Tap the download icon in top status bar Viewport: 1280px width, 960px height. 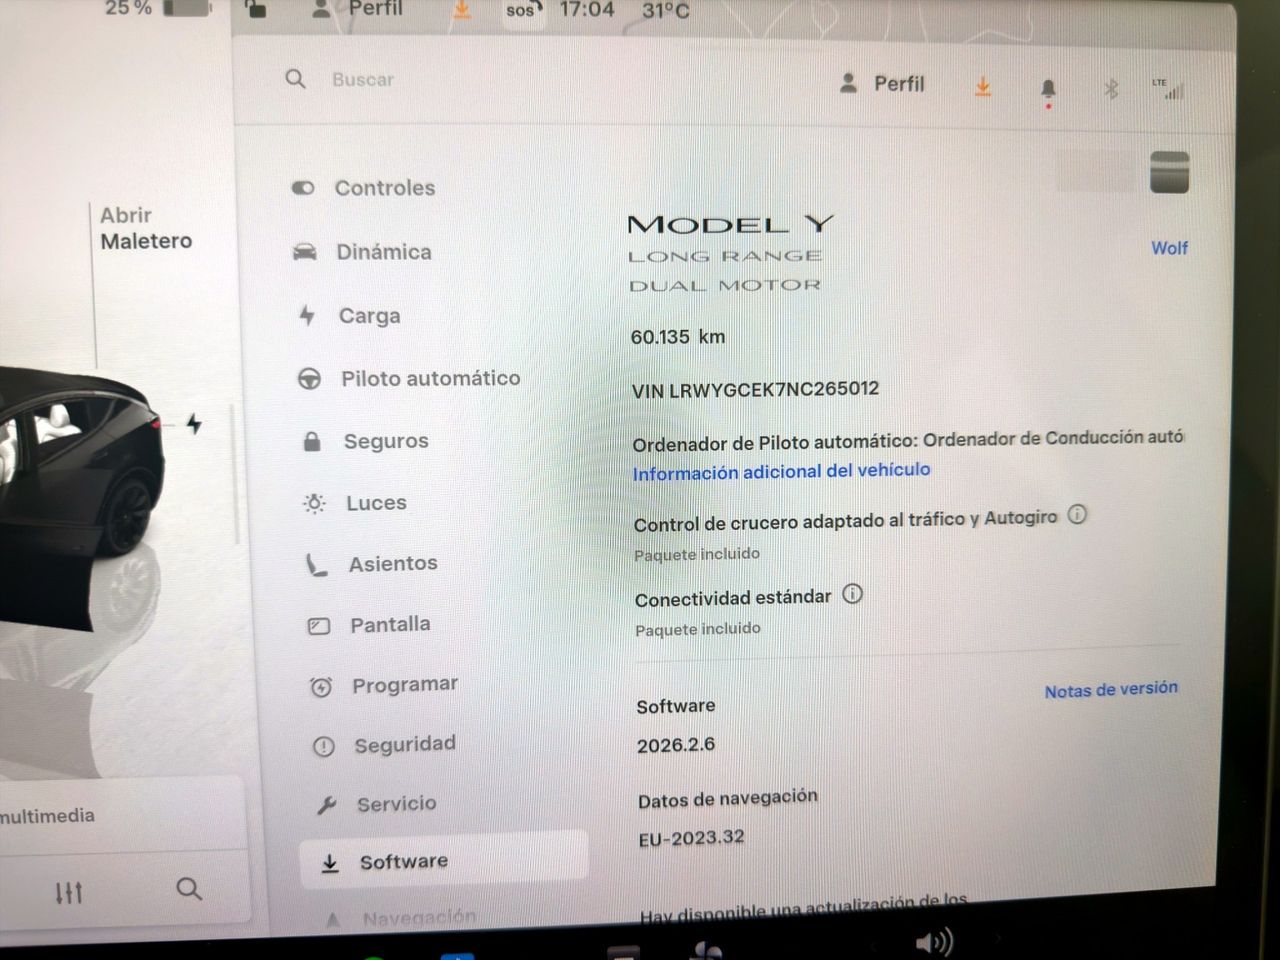tap(462, 9)
